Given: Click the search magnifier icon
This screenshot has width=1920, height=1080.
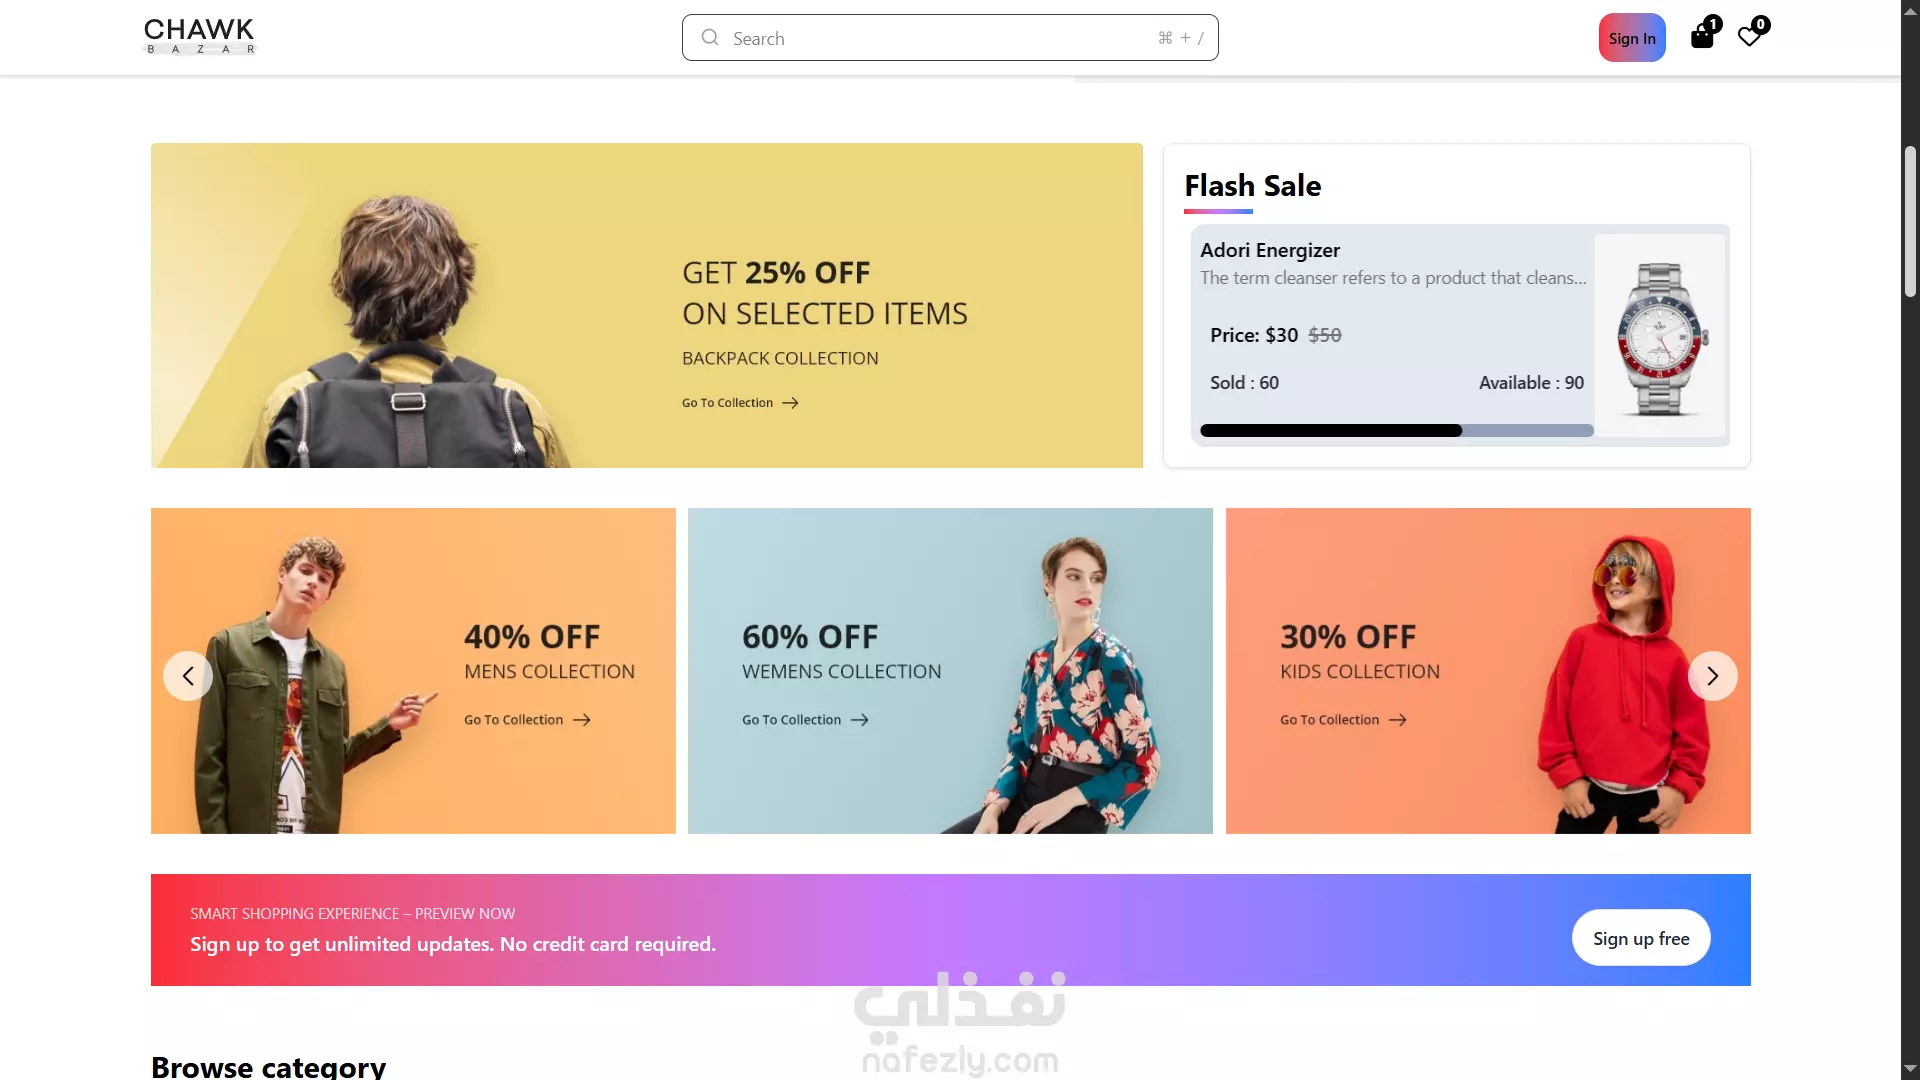Looking at the screenshot, I should [x=710, y=38].
